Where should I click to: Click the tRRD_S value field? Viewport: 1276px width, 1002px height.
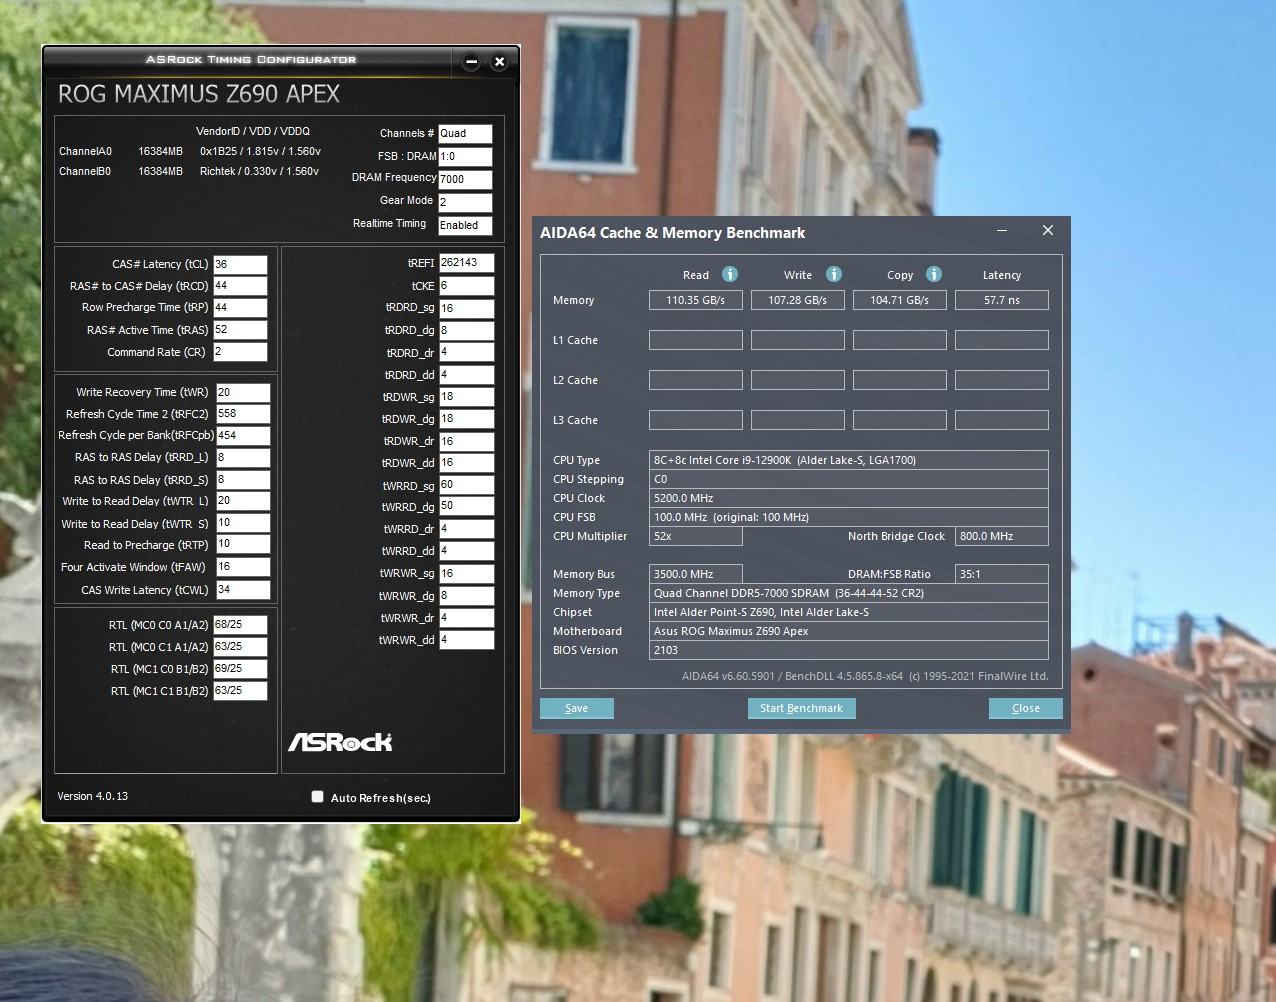243,480
